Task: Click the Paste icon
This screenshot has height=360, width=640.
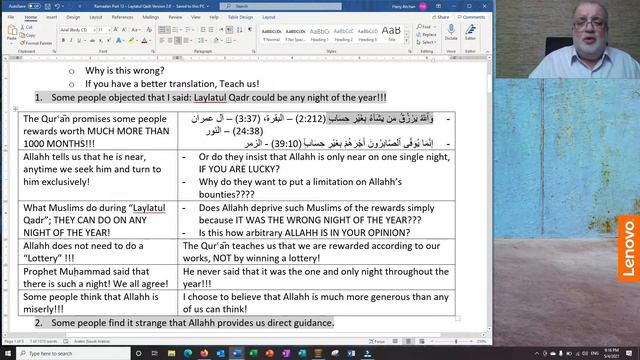Action: (12, 30)
